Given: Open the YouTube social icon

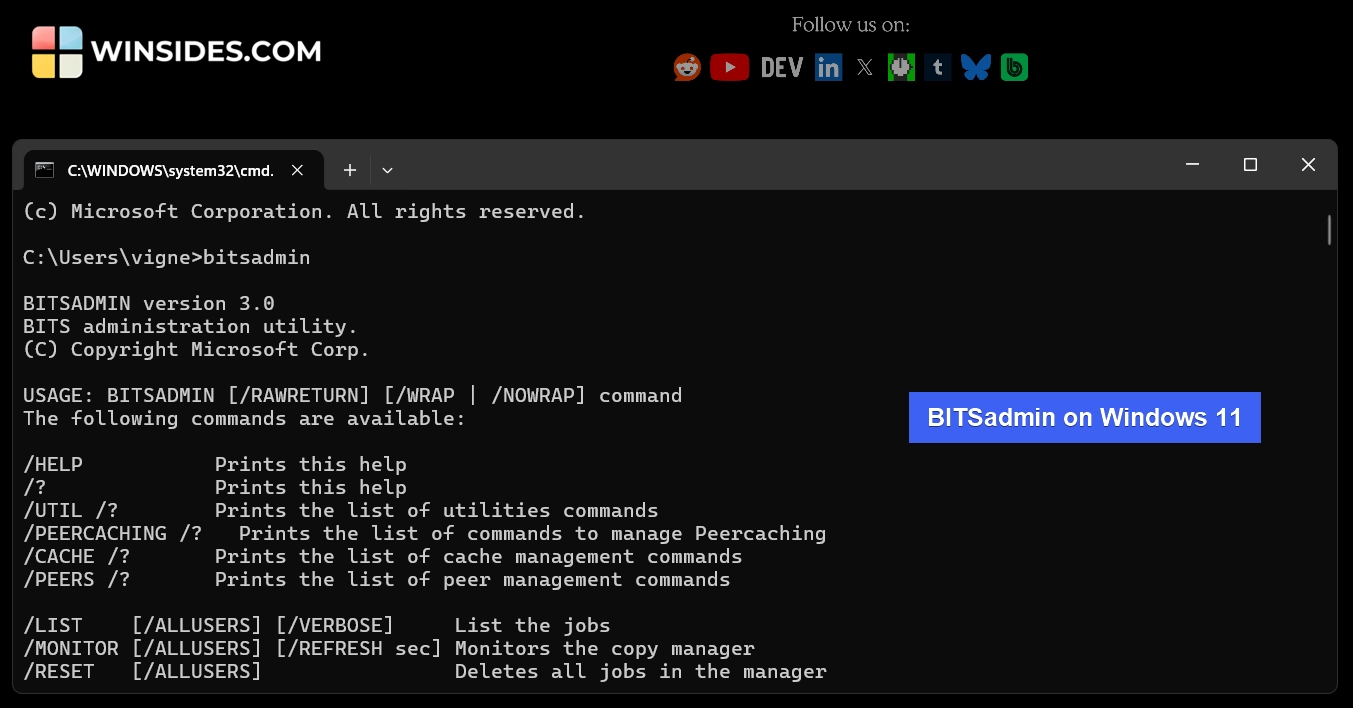Looking at the screenshot, I should pyautogui.click(x=730, y=67).
